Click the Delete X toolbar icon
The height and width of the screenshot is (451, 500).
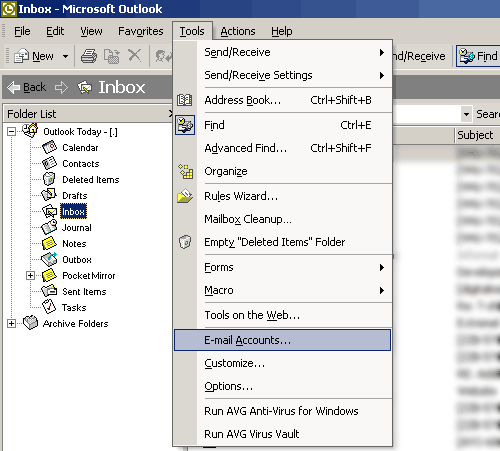tap(135, 55)
